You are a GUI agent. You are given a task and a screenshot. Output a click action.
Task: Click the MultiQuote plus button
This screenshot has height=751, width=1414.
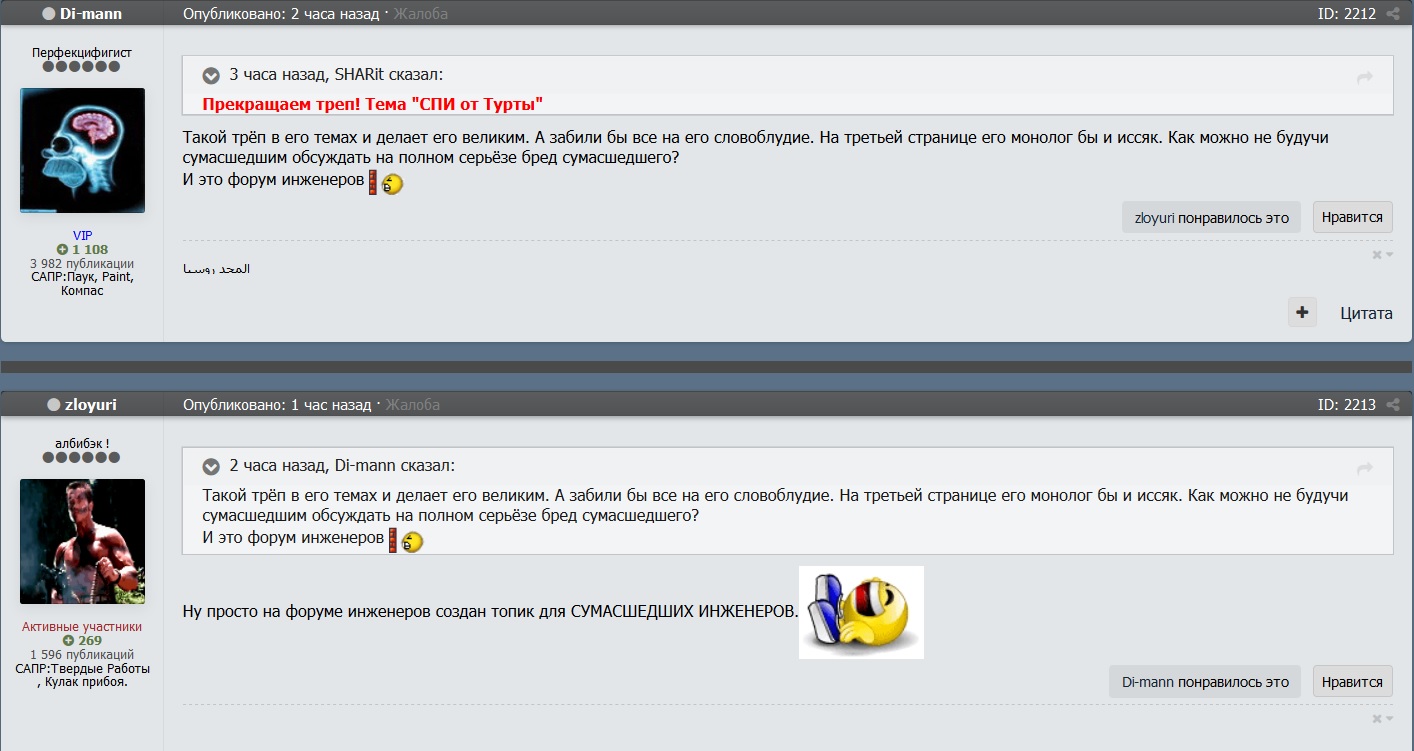pyautogui.click(x=1302, y=313)
